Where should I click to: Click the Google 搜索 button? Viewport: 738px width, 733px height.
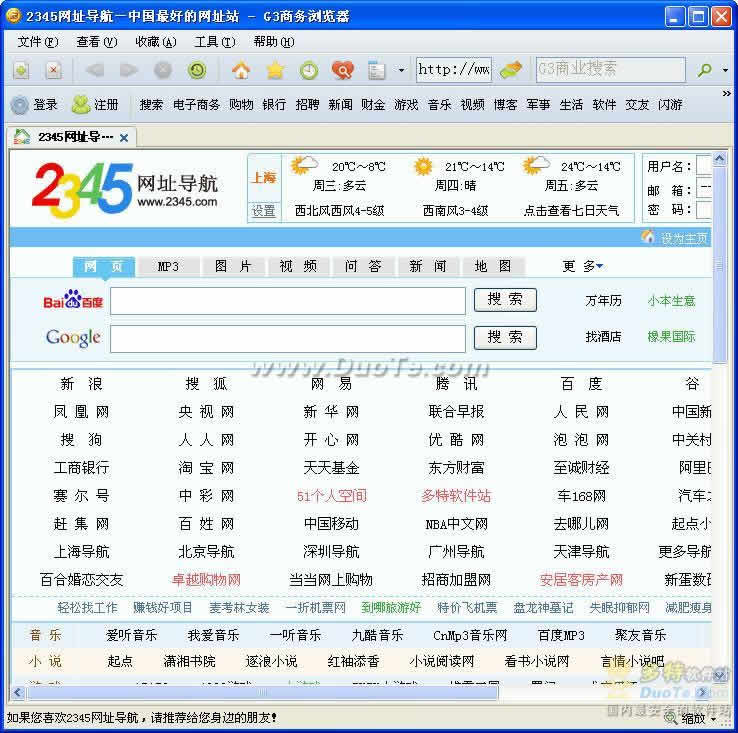(505, 338)
